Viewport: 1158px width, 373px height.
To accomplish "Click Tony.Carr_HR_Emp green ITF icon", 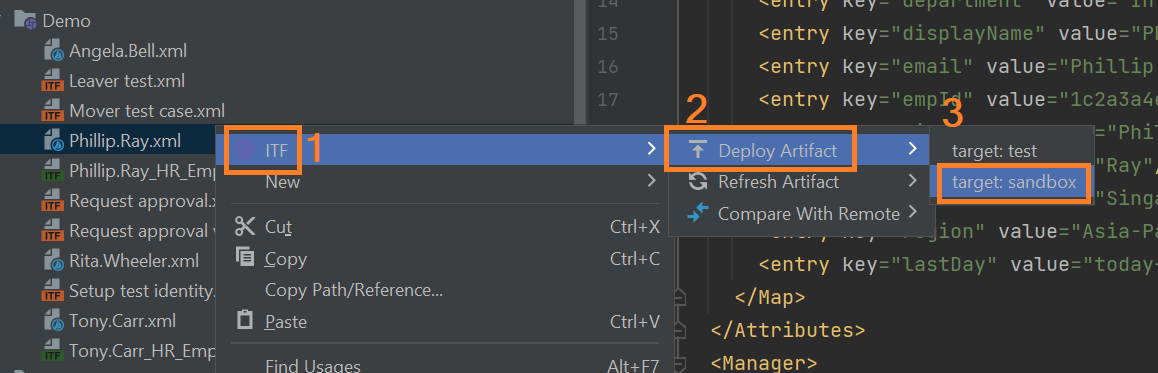I will click(x=52, y=351).
